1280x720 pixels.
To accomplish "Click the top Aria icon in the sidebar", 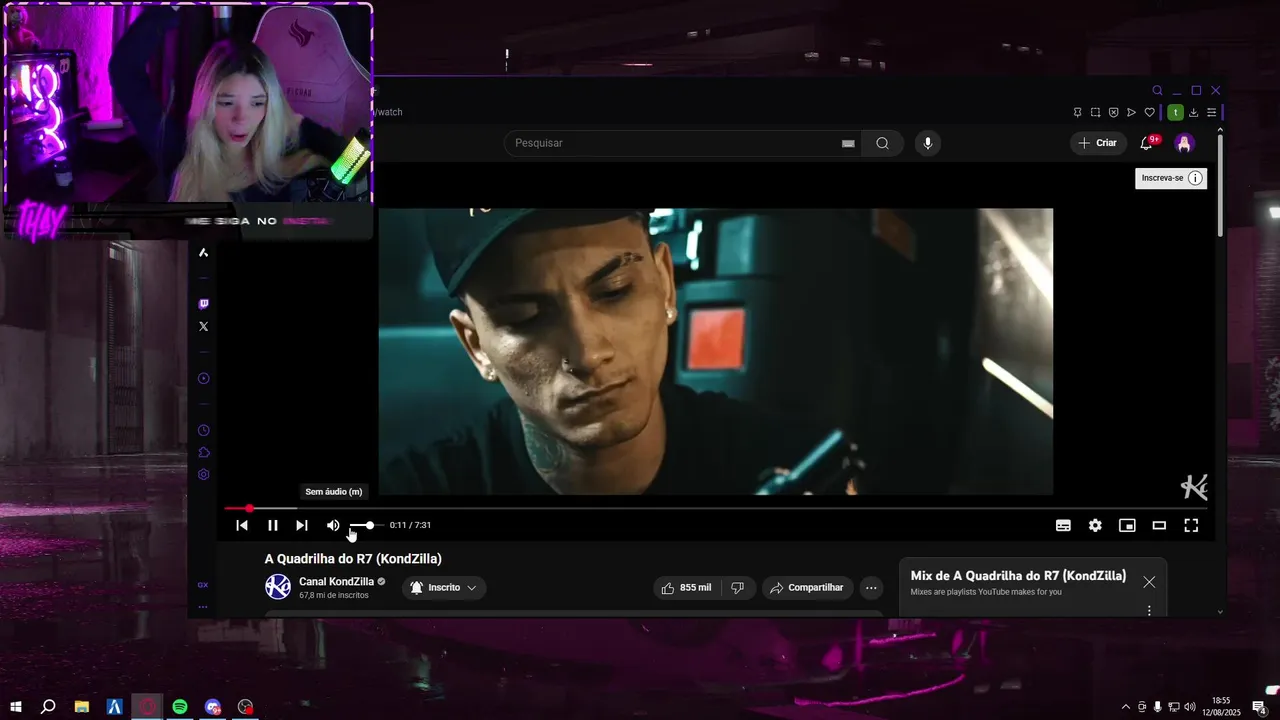I will [203, 252].
